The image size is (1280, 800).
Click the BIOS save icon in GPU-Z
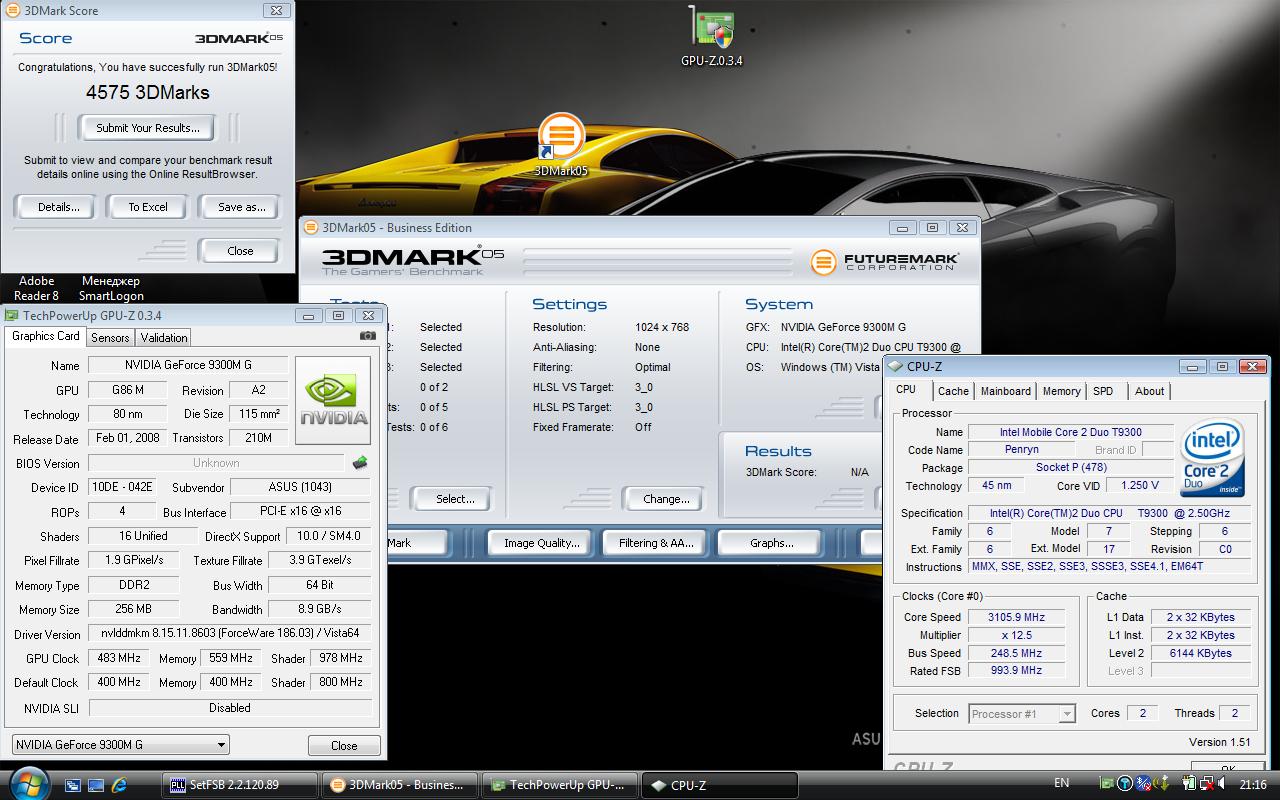point(360,463)
